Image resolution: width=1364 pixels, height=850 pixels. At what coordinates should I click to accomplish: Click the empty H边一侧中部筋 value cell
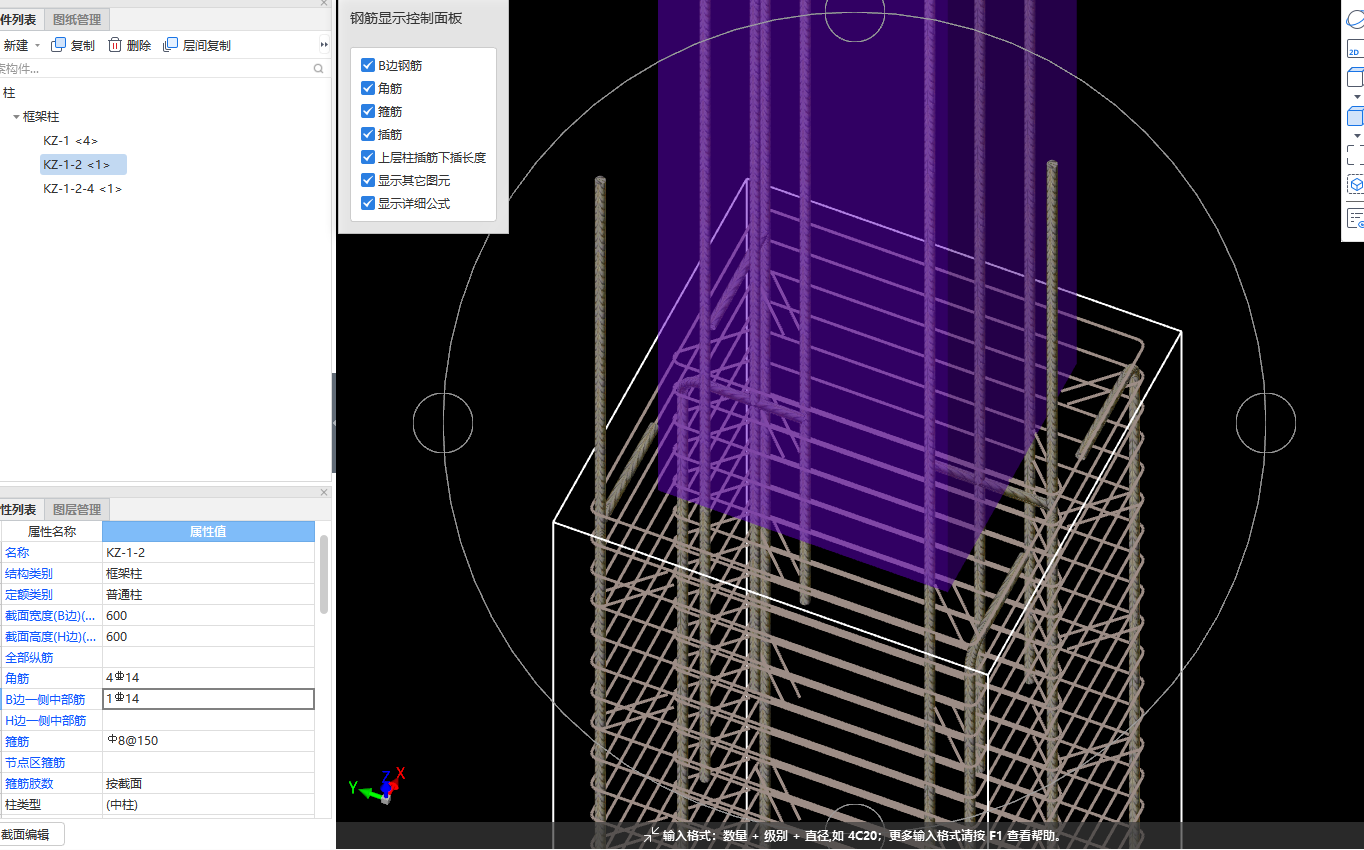(209, 720)
